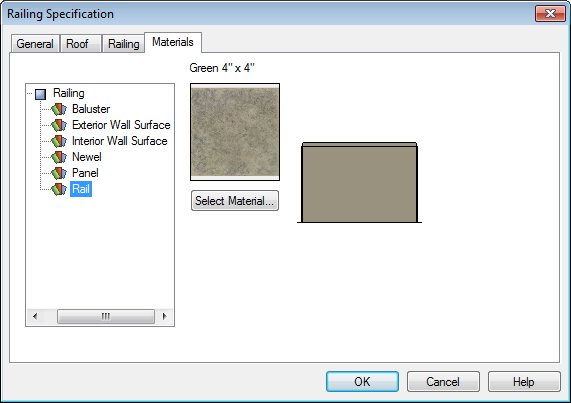Switch to the General tab
571x403 pixels.
(x=35, y=44)
